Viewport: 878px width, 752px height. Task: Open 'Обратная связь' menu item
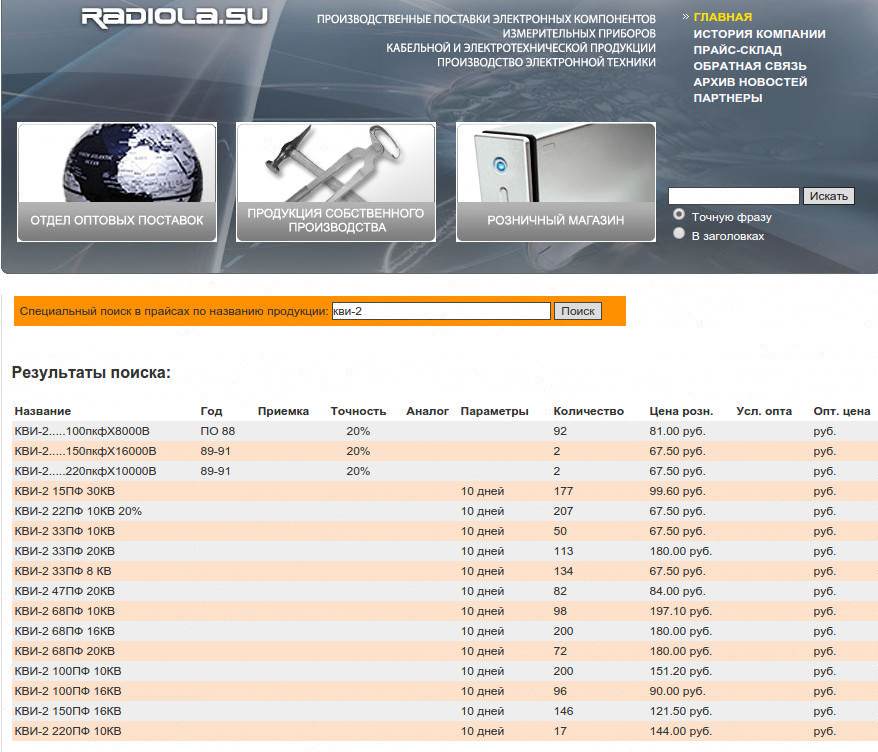pos(750,66)
